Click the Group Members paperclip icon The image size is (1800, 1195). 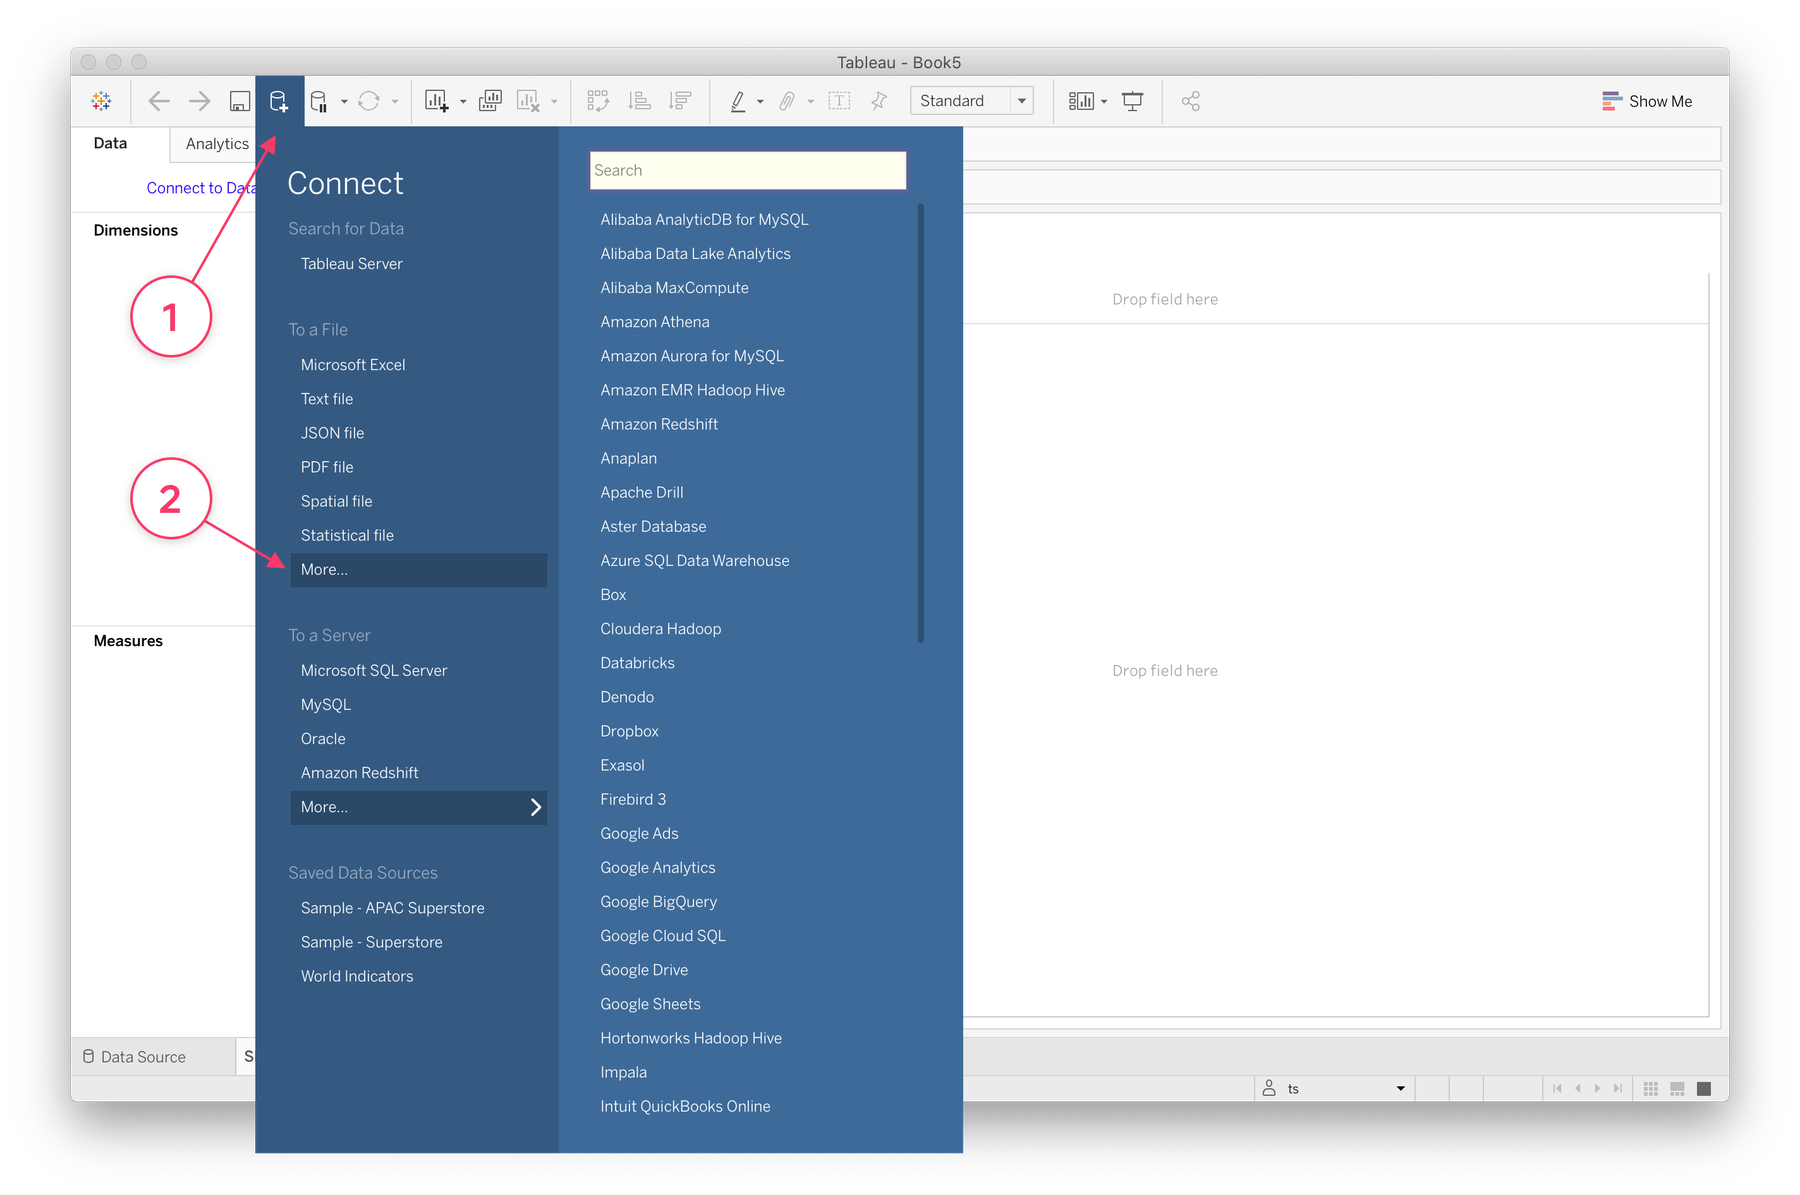pyautogui.click(x=787, y=101)
